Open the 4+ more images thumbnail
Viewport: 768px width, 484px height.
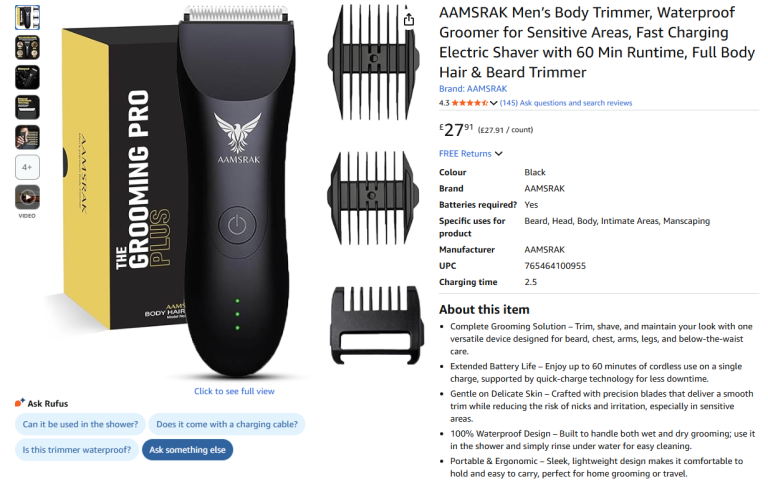point(27,167)
